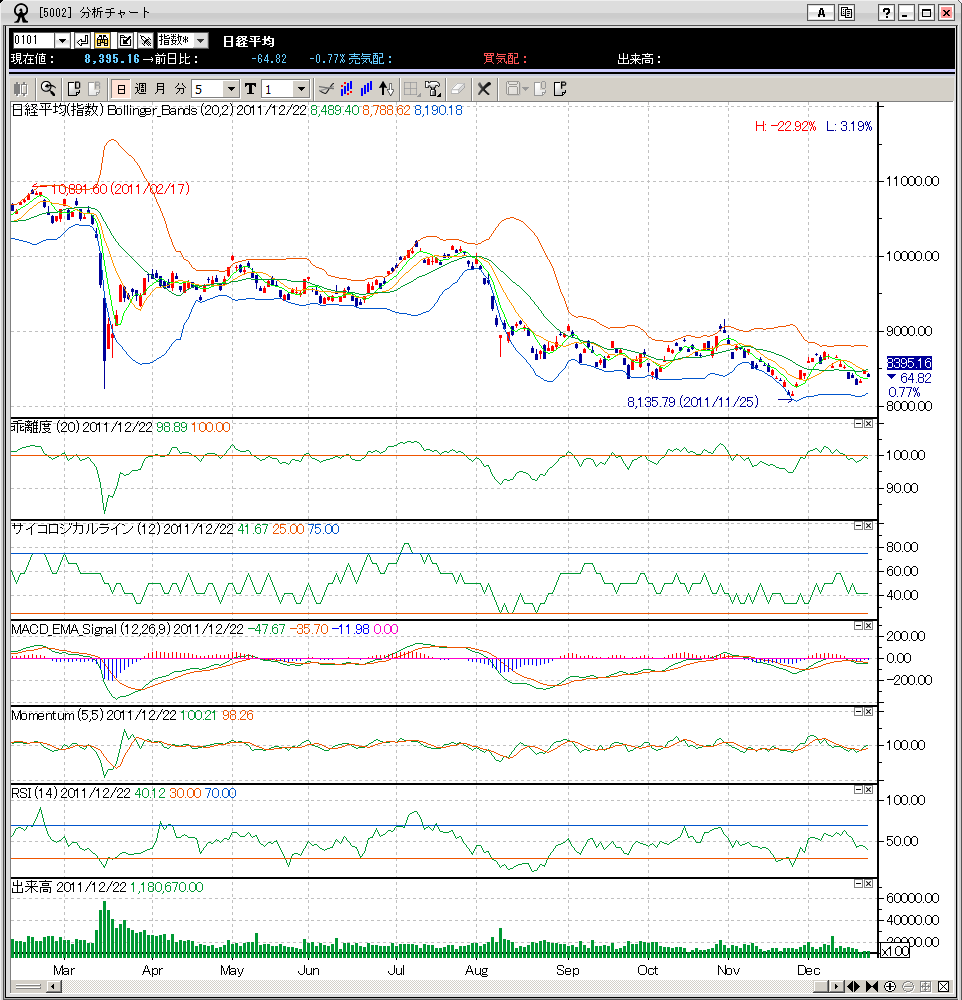Image resolution: width=962 pixels, height=1000 pixels.
Task: Switch to daily chart with 日 button
Action: click(120, 88)
